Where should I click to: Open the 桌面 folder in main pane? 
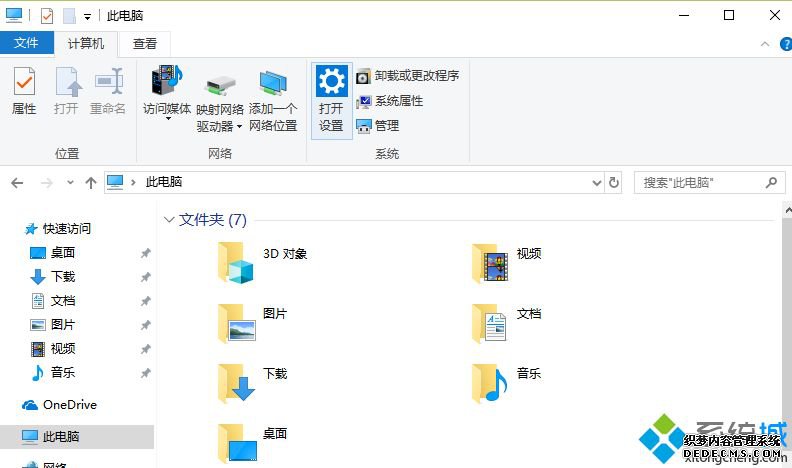click(x=253, y=443)
